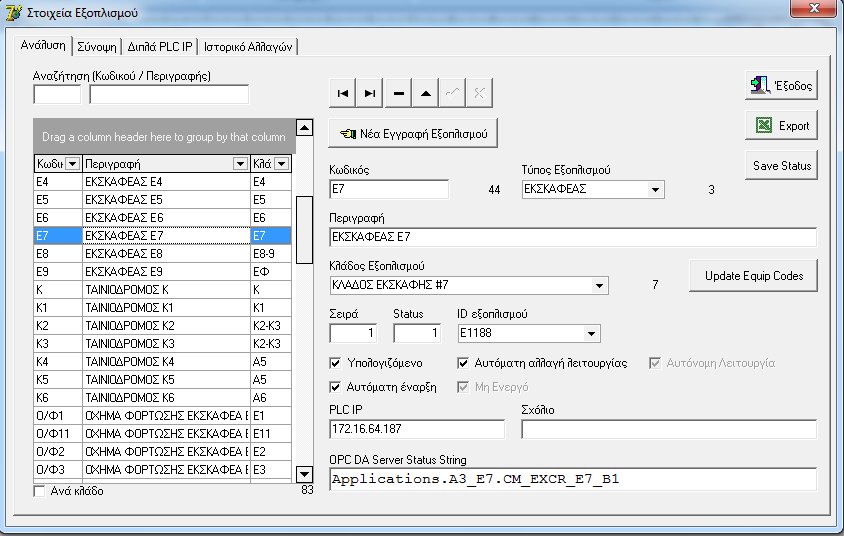The width and height of the screenshot is (844, 536).
Task: Toggle Αυτόματη αλλαγή λειτουργίας checkbox
Action: [x=462, y=363]
